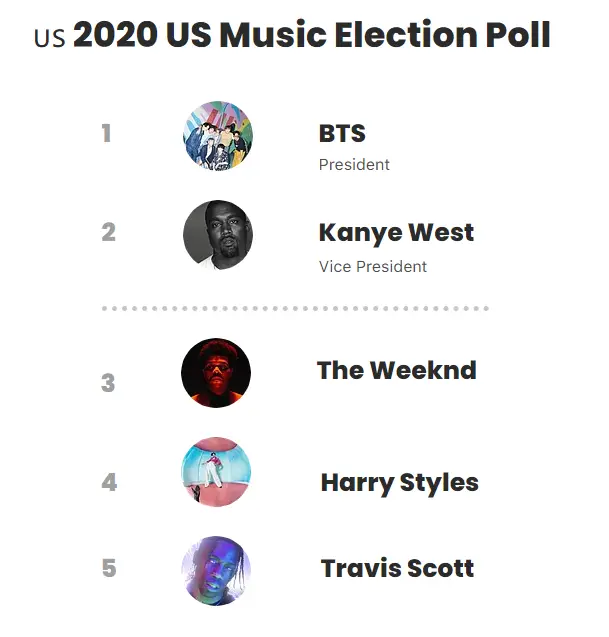This screenshot has width=609, height=637.
Task: Click the album art avatar beside Harry Styles
Action: (216, 472)
